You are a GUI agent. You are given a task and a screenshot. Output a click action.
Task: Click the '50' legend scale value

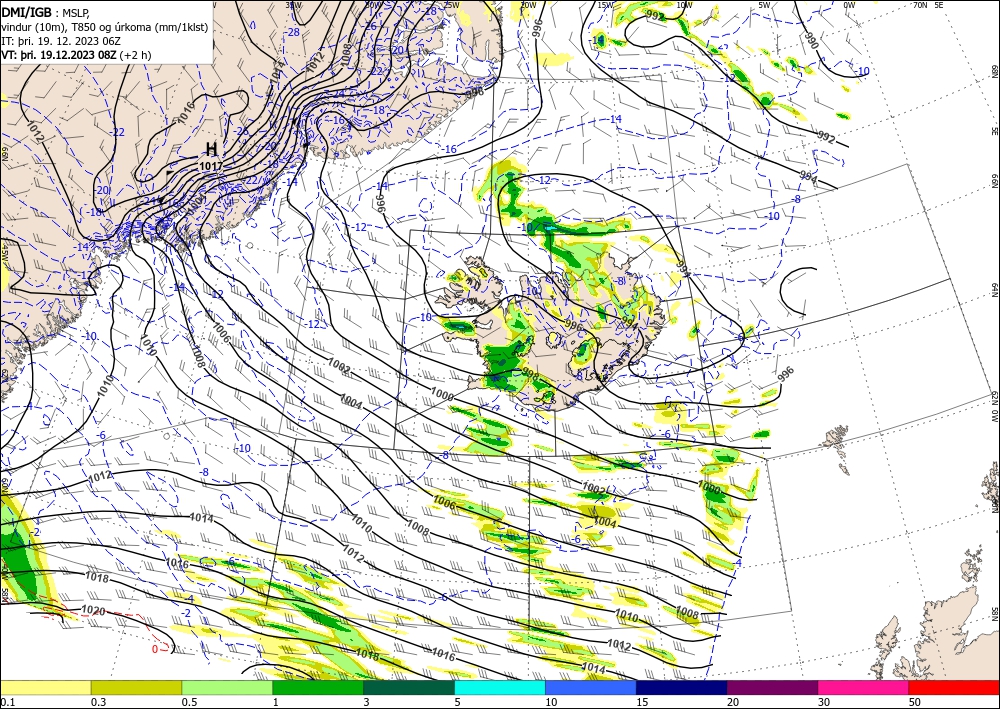point(915,702)
